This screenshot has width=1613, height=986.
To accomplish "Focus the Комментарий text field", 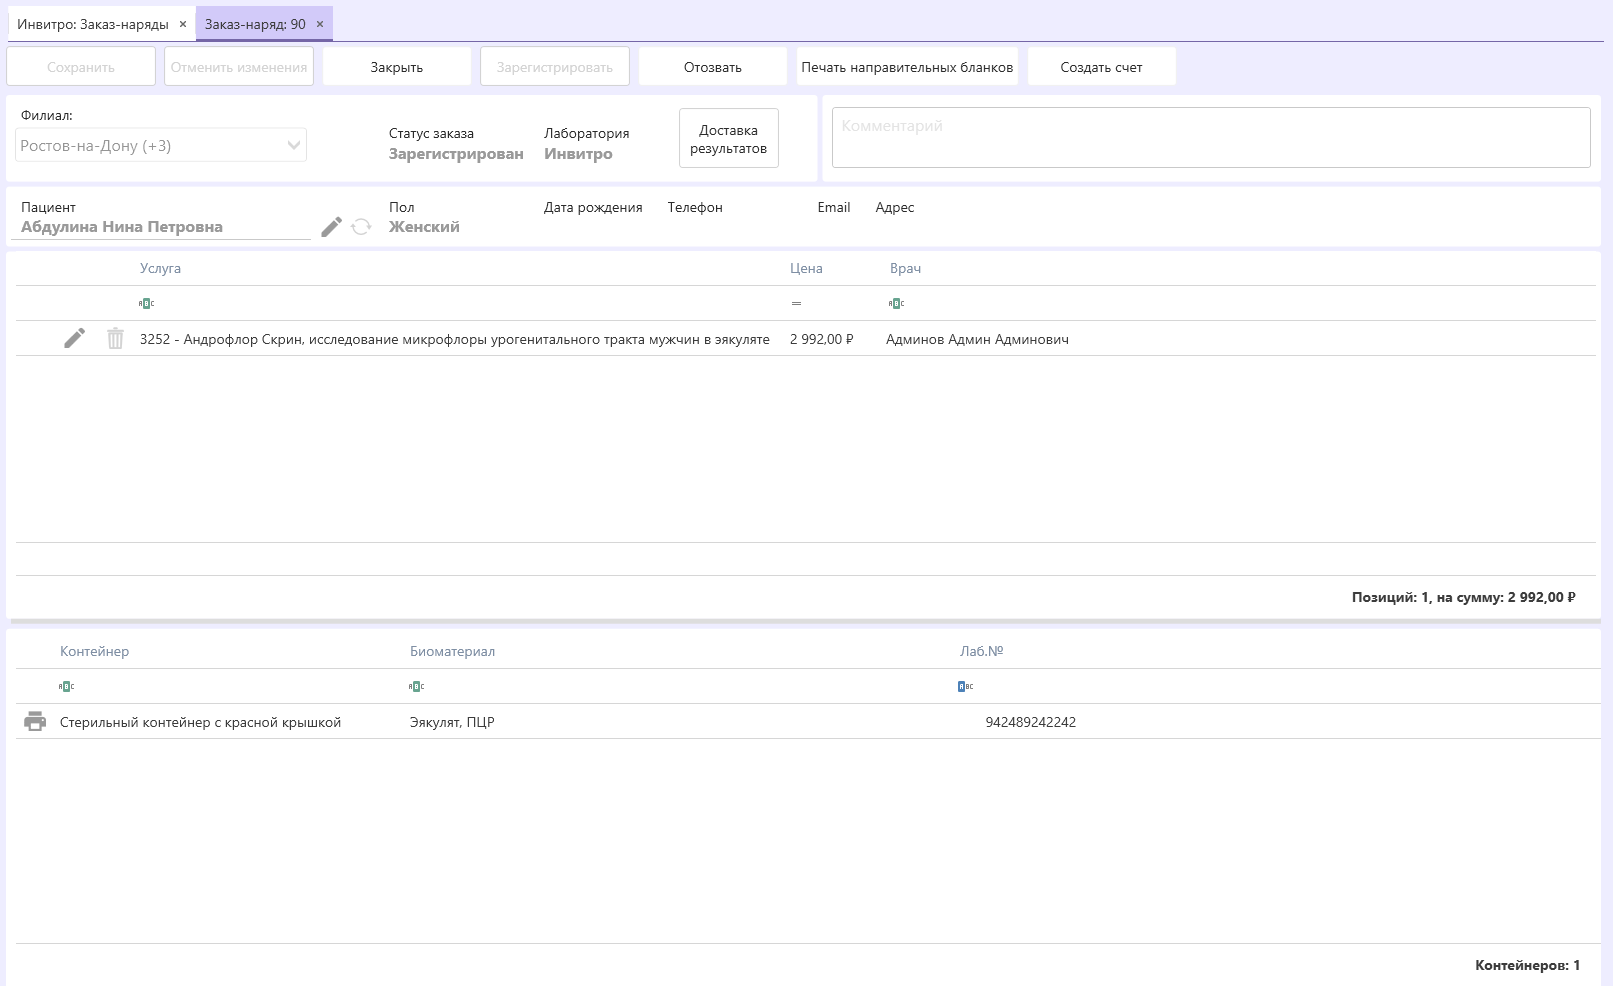I will click(1211, 137).
